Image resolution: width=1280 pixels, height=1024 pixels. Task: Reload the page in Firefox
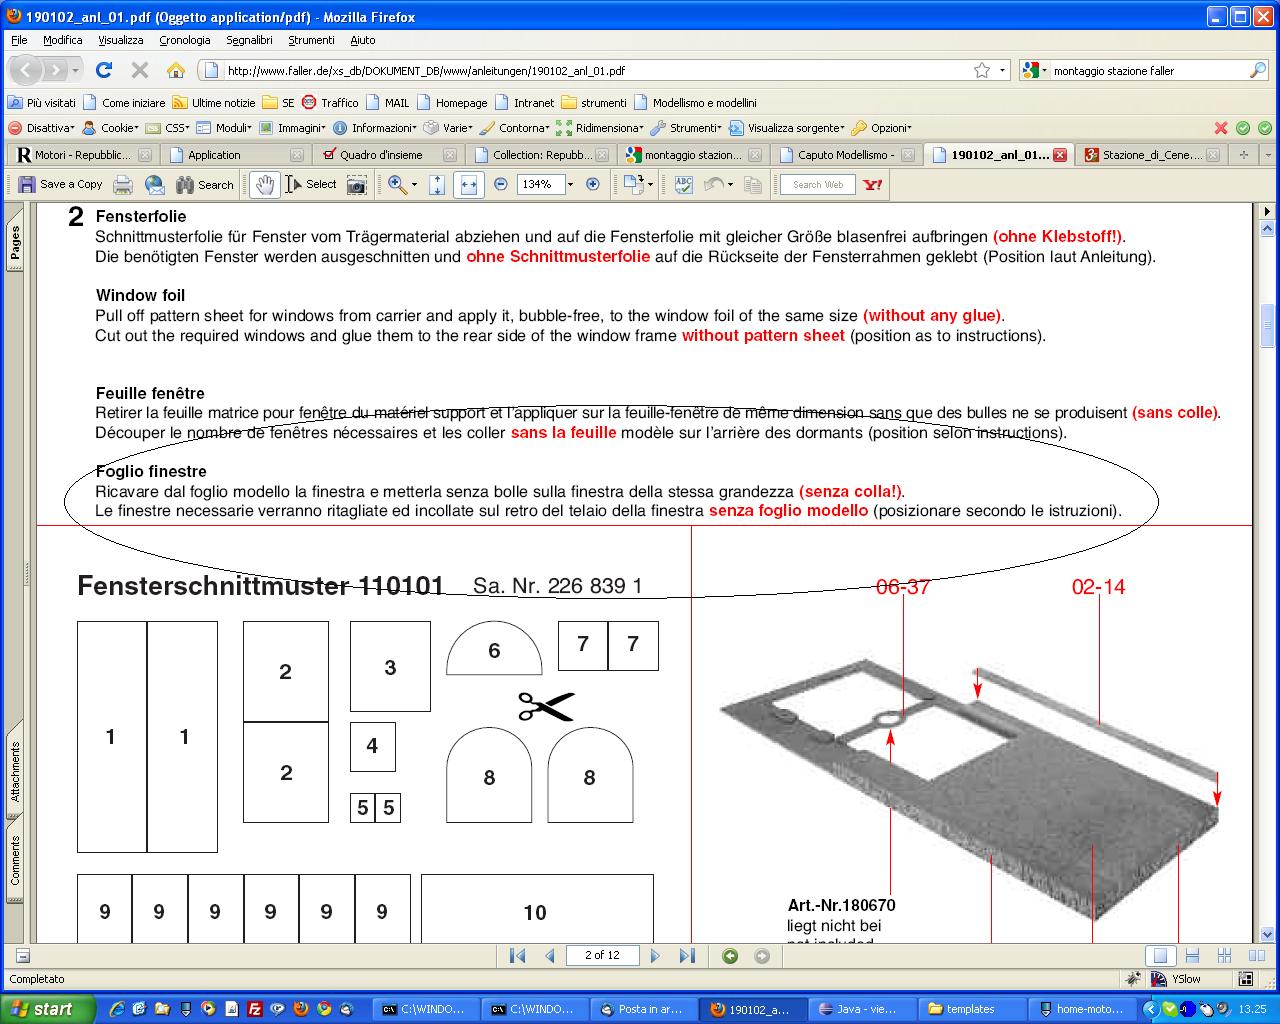(104, 70)
